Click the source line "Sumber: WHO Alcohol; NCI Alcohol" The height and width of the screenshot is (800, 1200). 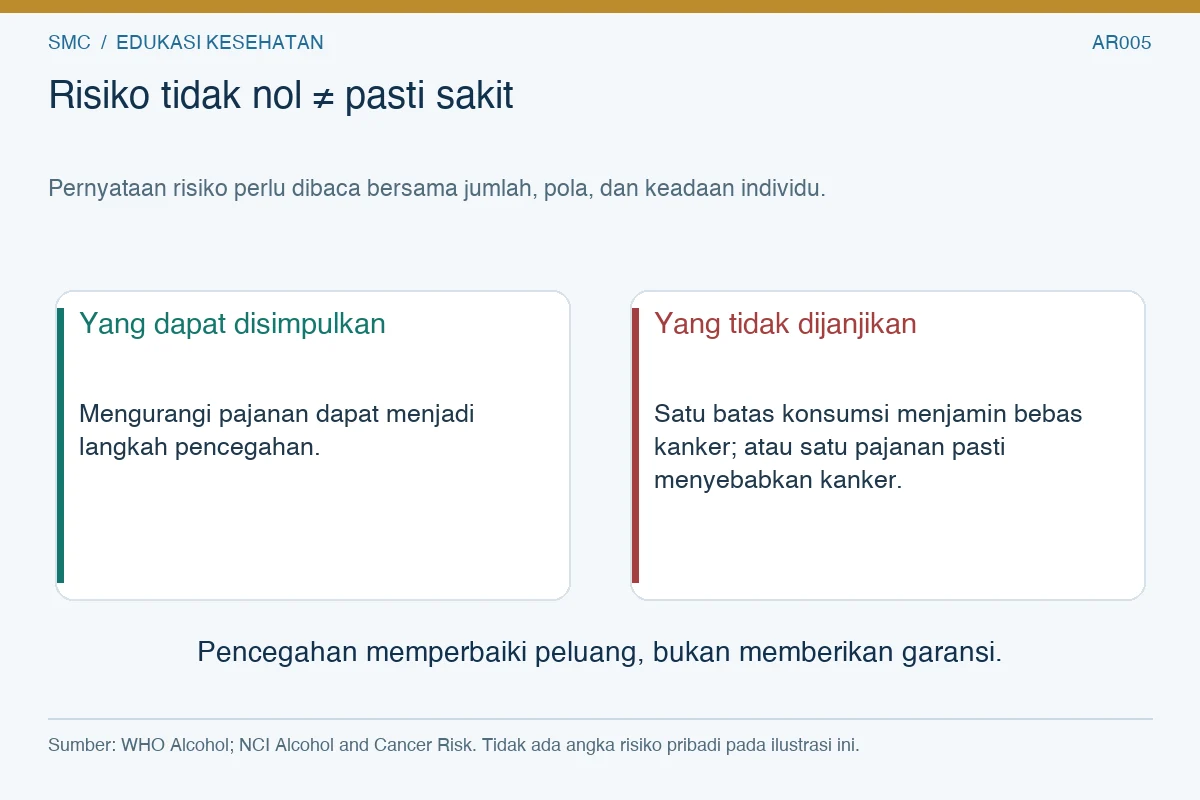(x=454, y=745)
